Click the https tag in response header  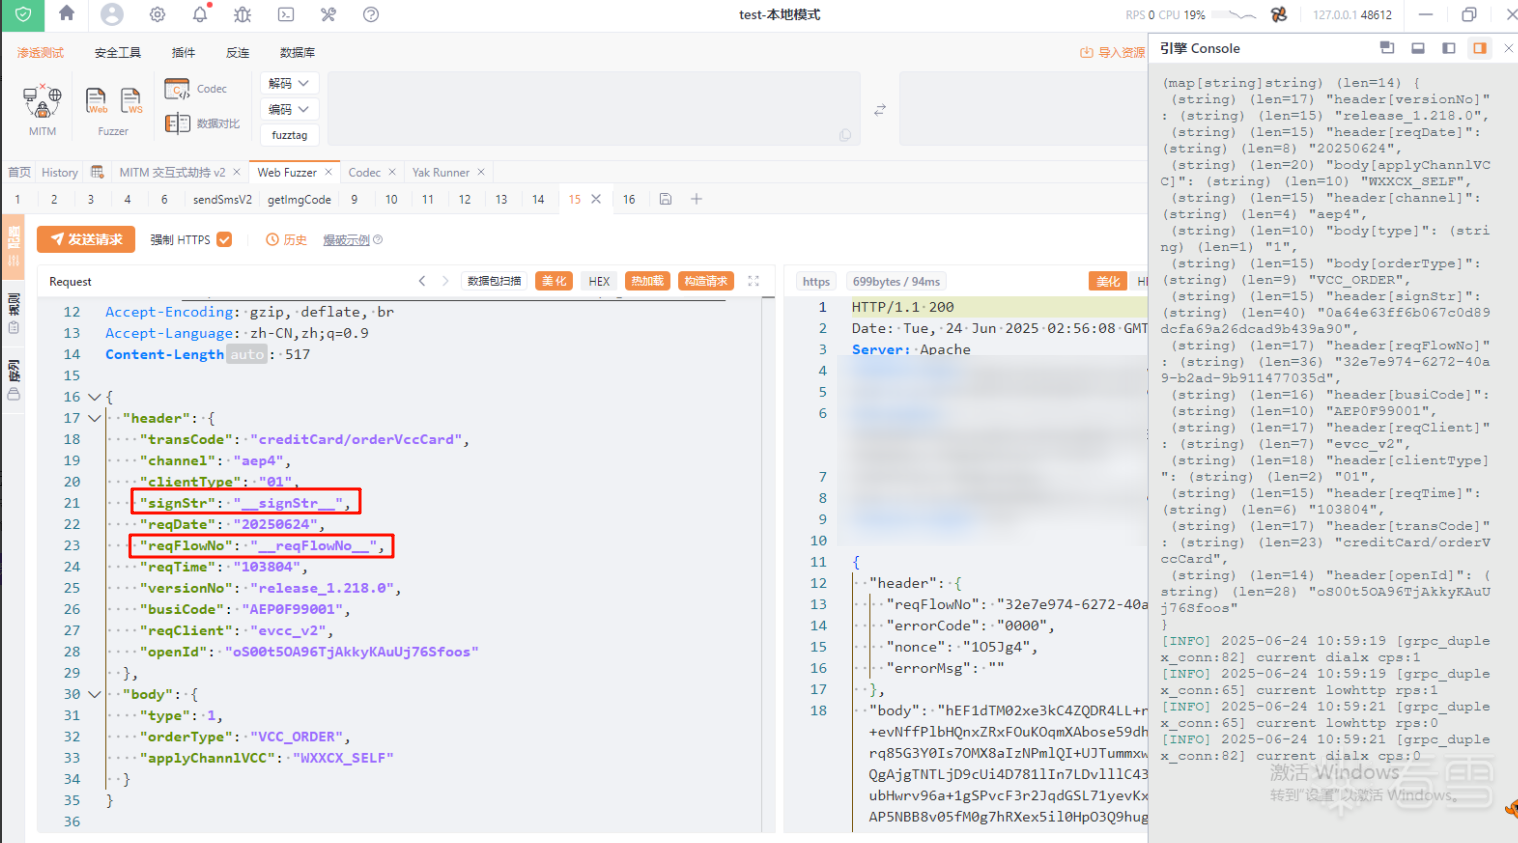pos(816,281)
